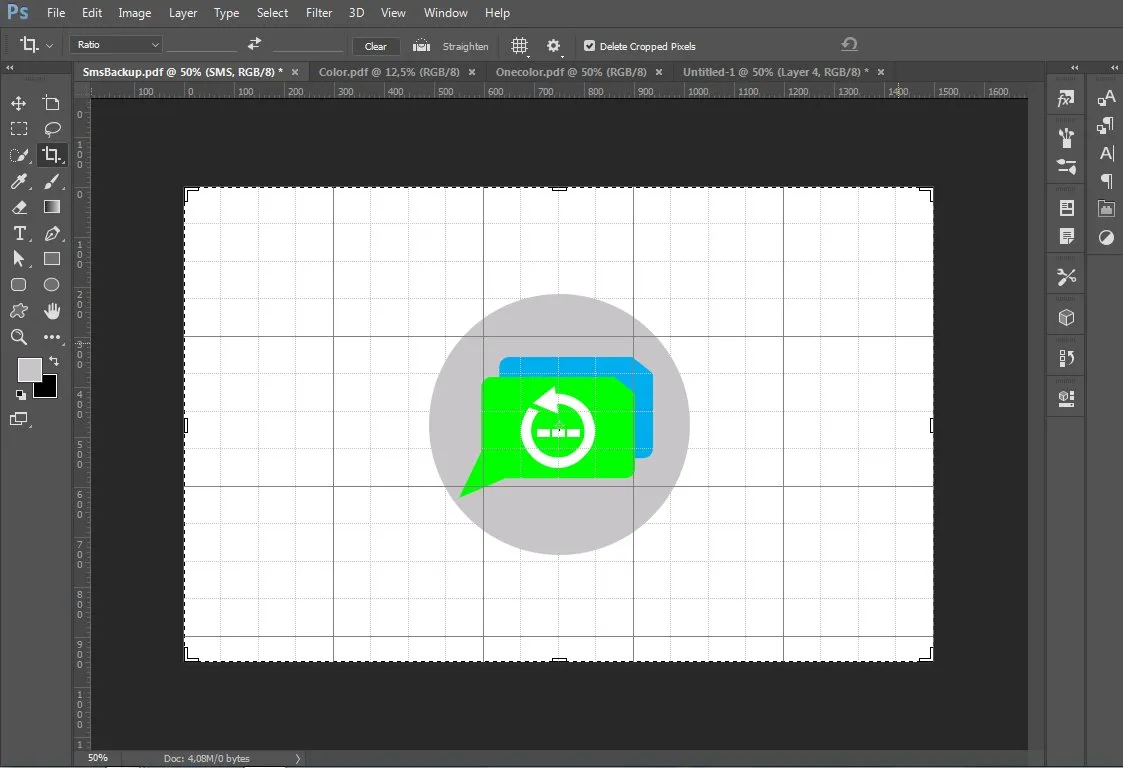1123x768 pixels.
Task: Open the Paragraph Styles panel icon
Action: point(1107,125)
